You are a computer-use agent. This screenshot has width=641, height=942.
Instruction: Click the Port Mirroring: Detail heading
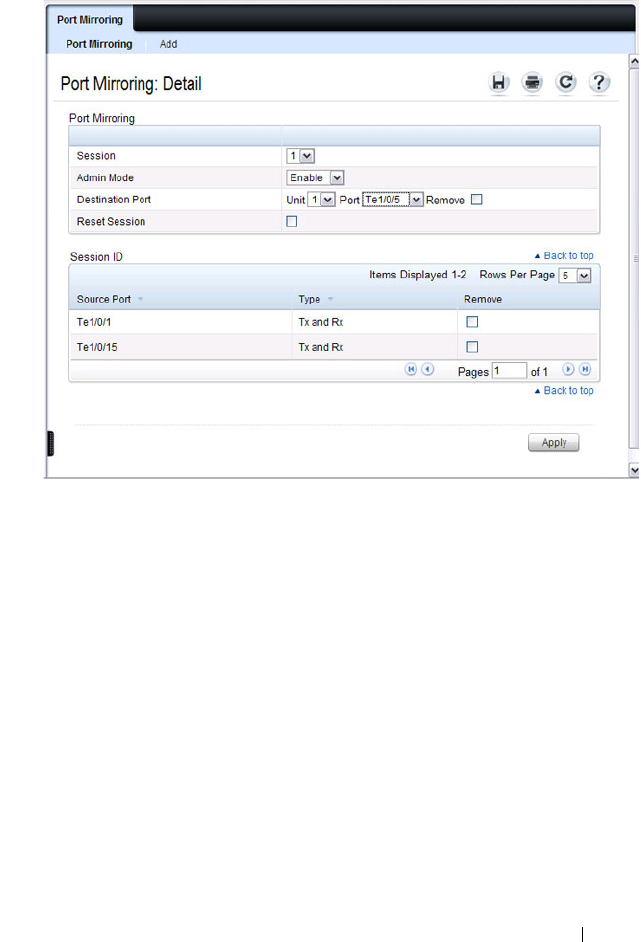click(131, 84)
